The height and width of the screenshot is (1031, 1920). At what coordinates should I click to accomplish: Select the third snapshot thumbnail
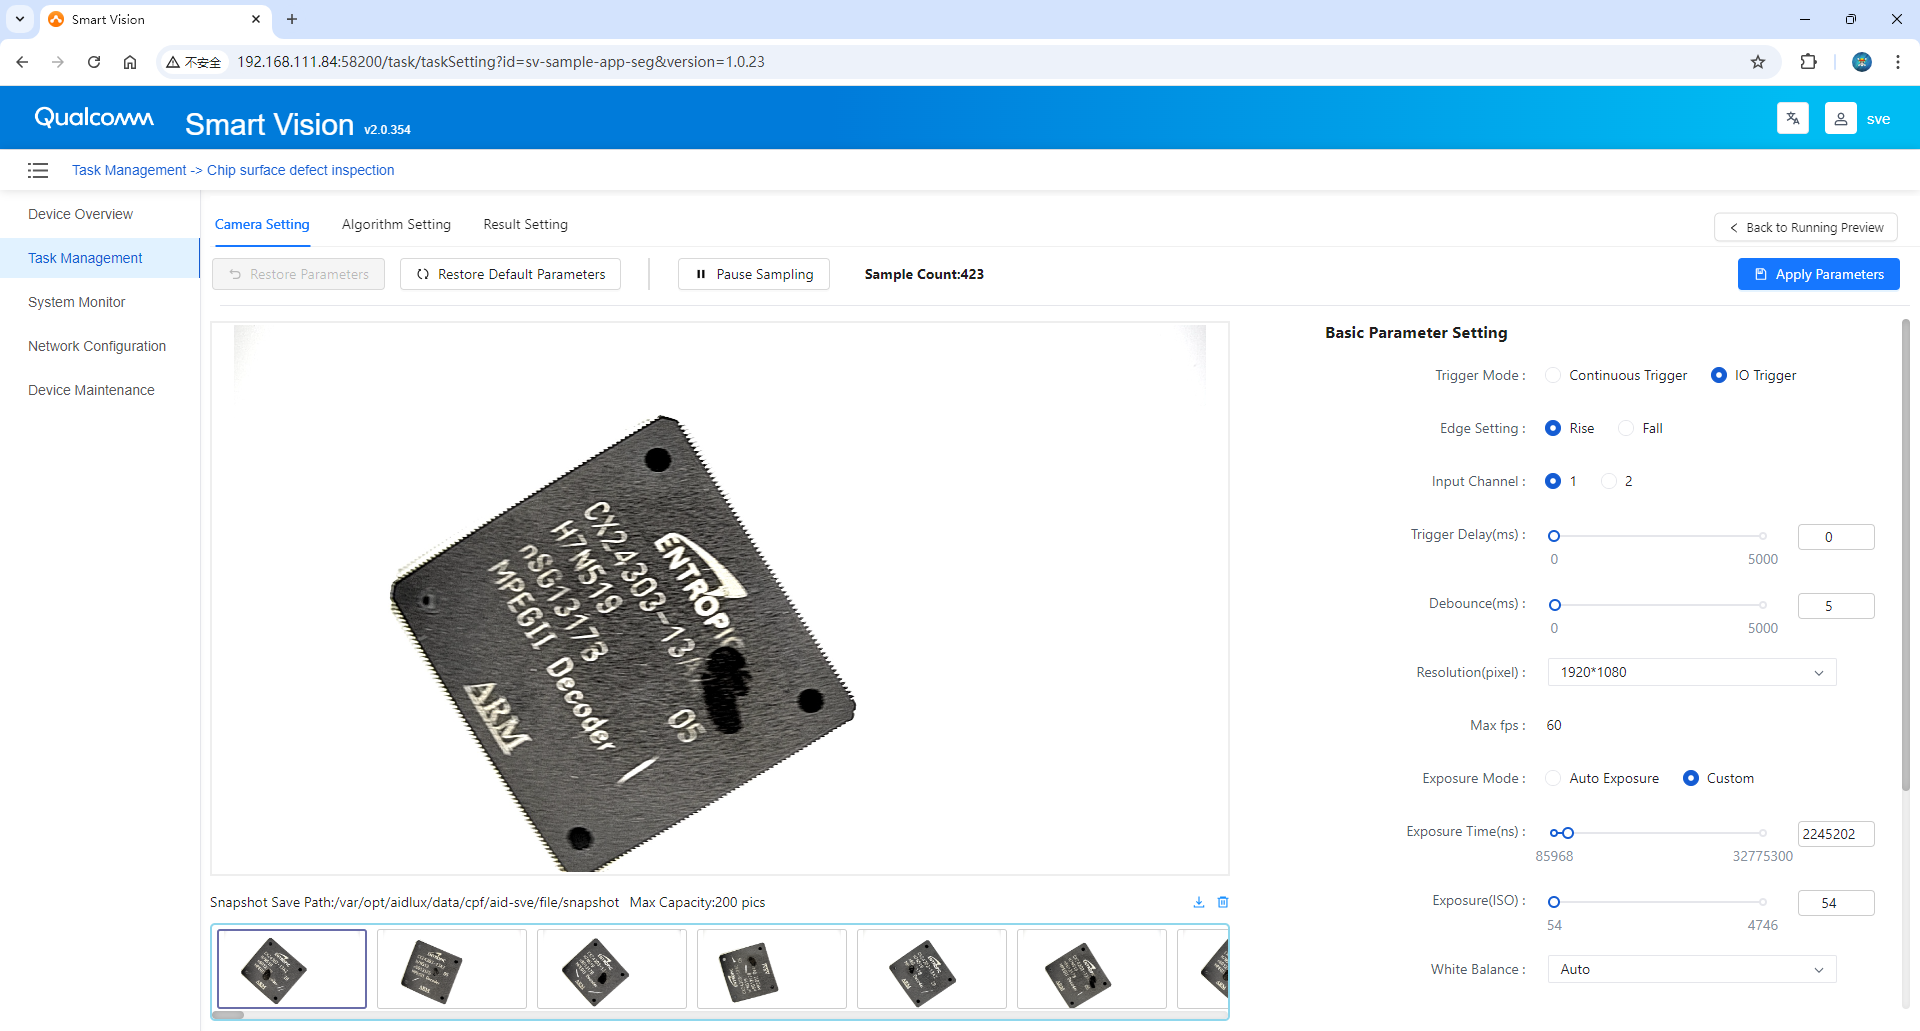[x=612, y=969]
